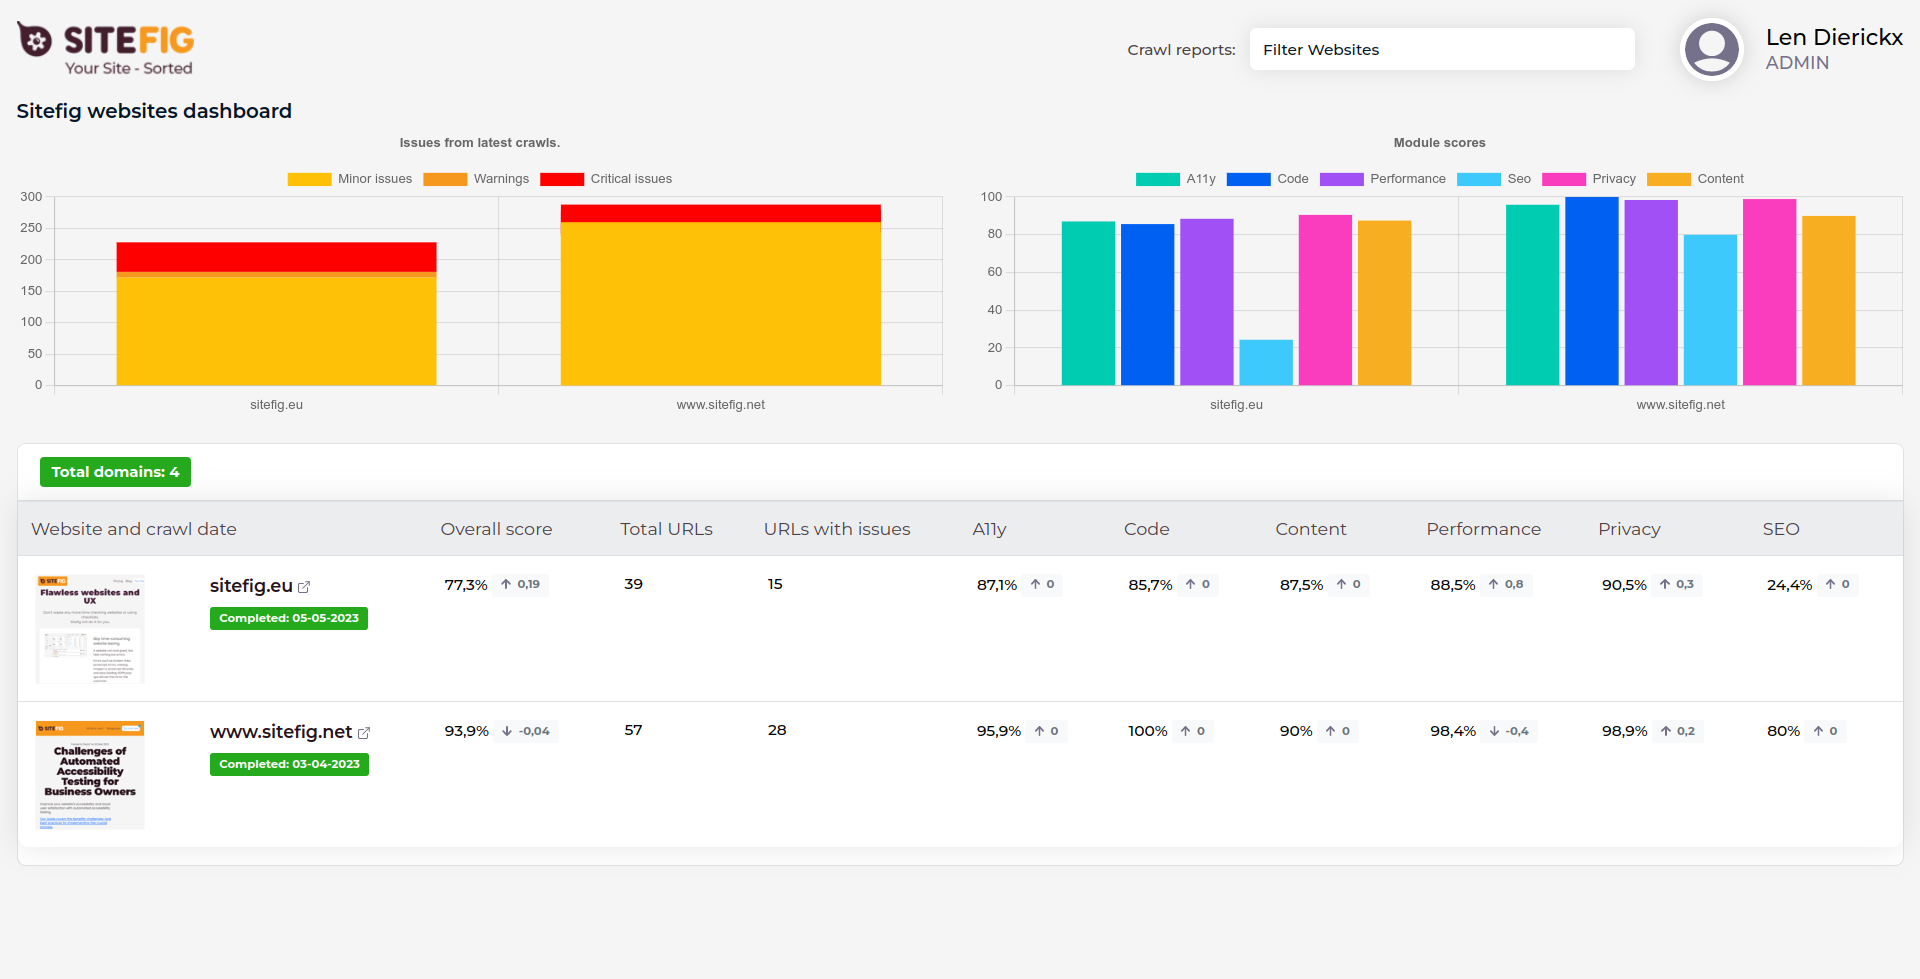1920x979 pixels.
Task: Click the up arrow 0,8 performance change
Action: 1506,584
